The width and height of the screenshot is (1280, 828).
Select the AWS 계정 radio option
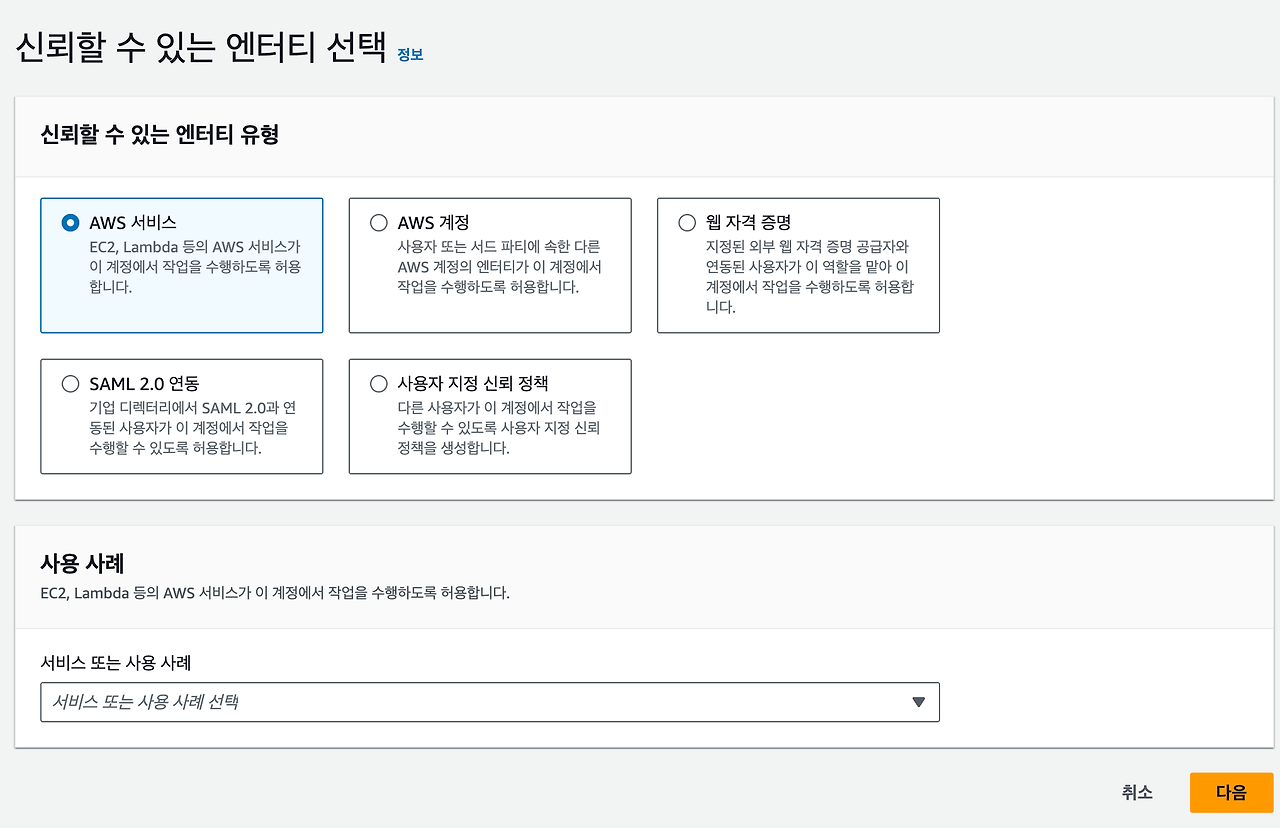[x=378, y=223]
